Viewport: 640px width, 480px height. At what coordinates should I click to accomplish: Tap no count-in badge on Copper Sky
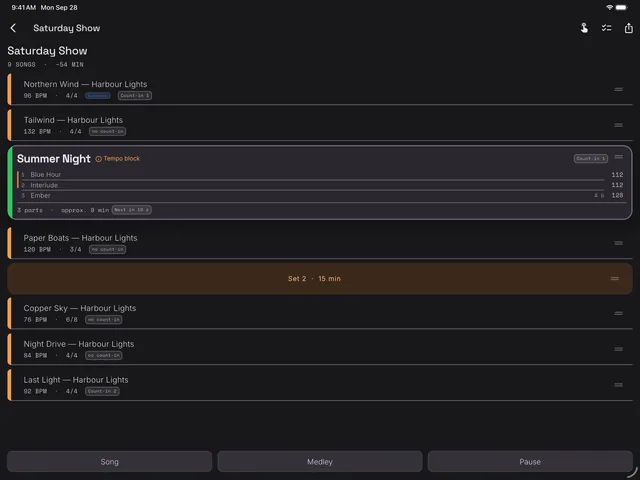point(104,320)
